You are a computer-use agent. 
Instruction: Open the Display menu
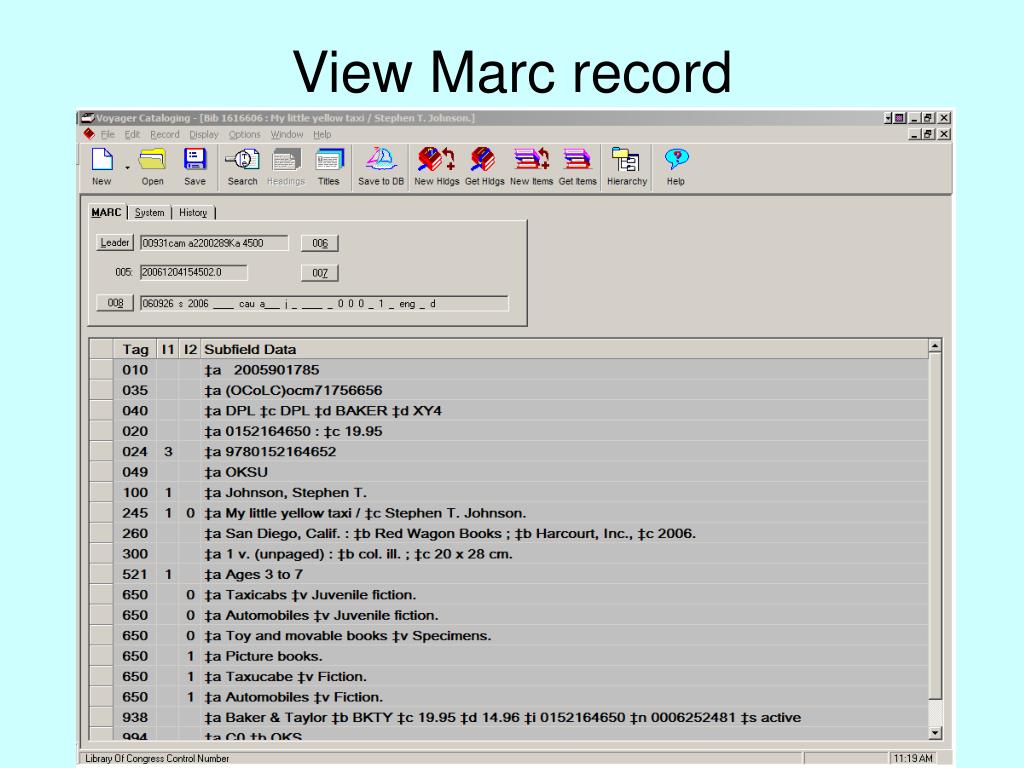point(204,135)
